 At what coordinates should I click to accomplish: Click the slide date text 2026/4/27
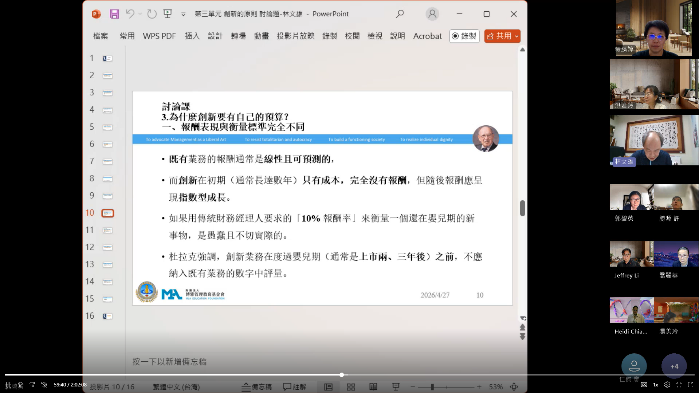point(435,295)
